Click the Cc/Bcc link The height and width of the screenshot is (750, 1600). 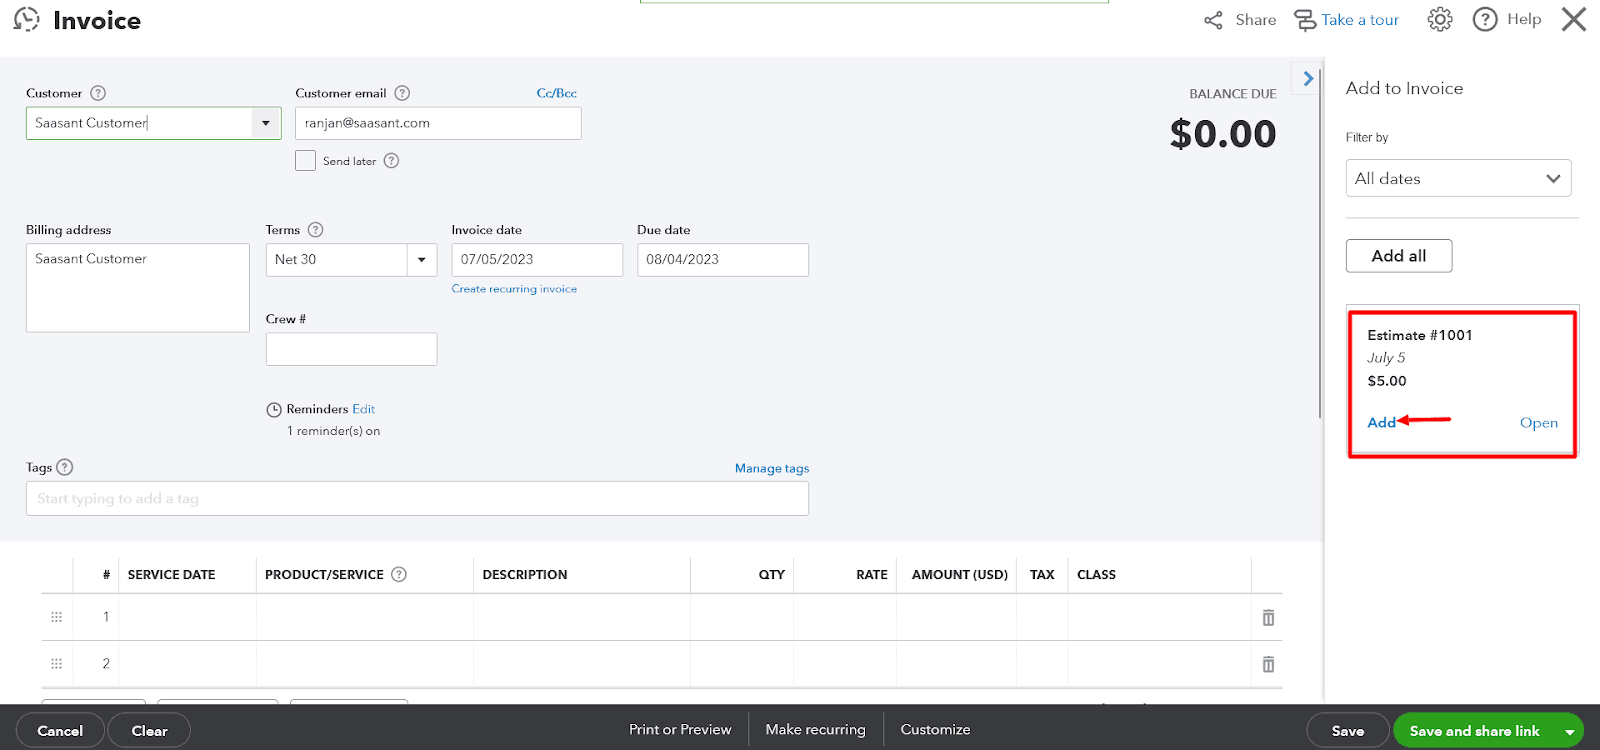point(556,93)
